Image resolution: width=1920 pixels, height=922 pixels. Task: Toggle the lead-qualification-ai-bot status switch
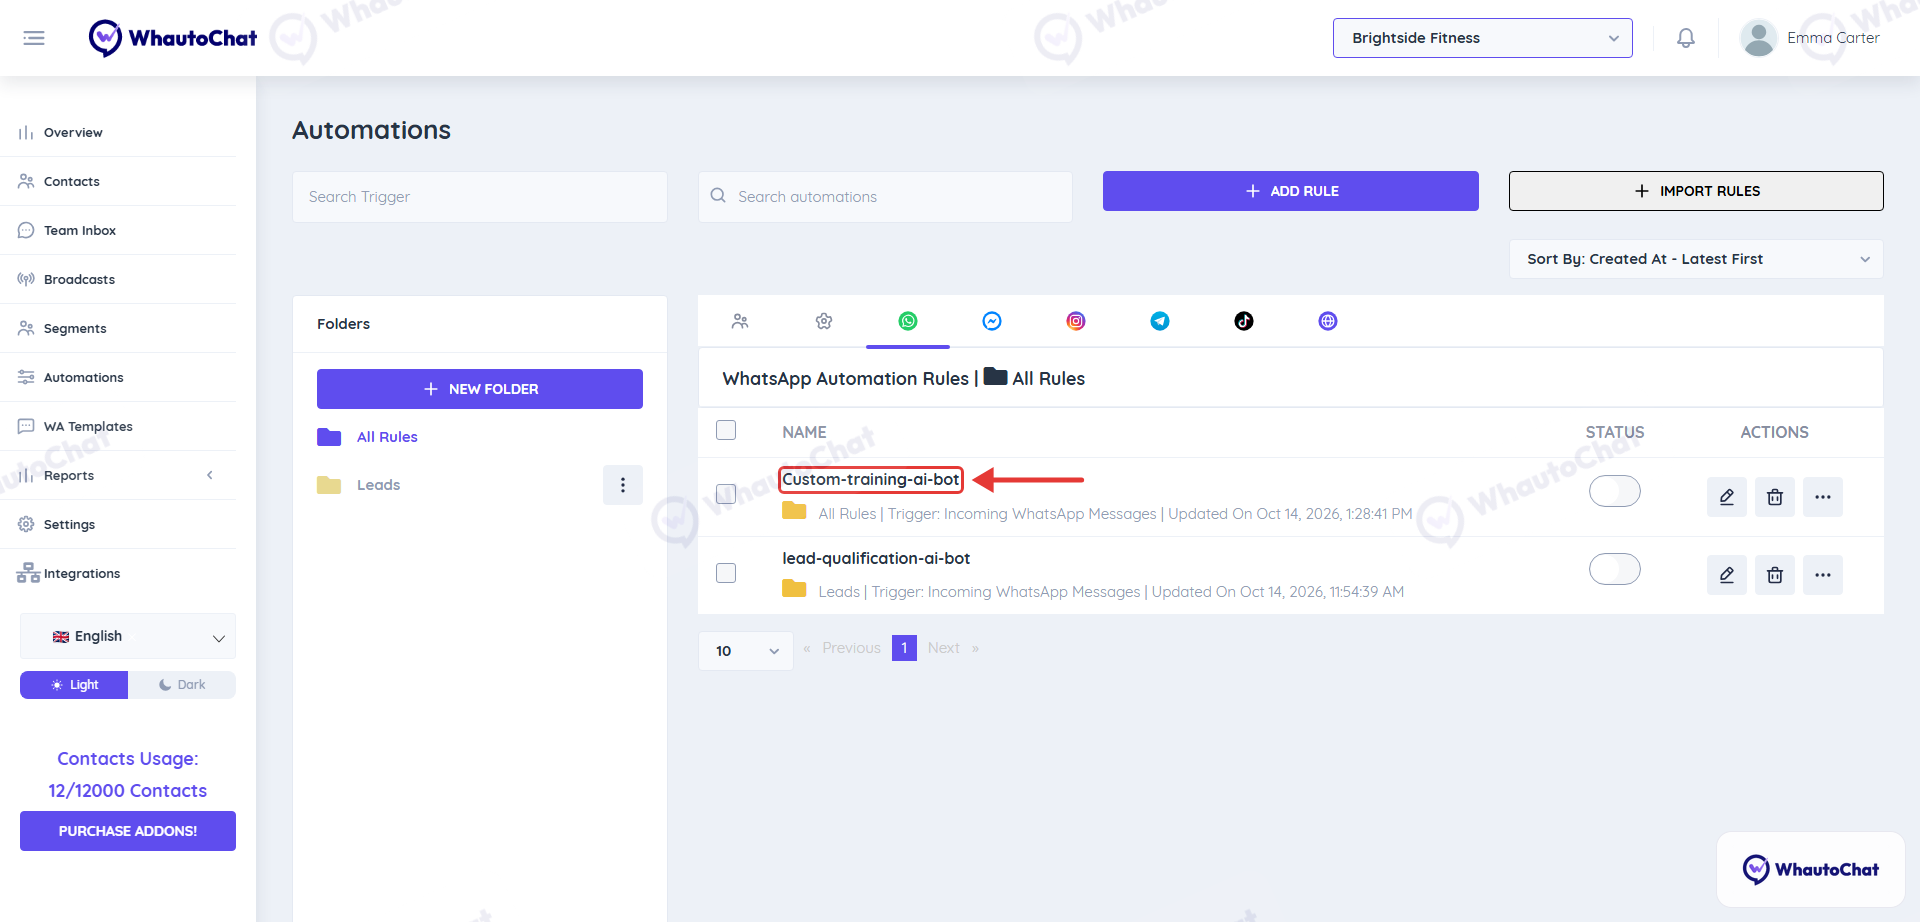click(1615, 569)
